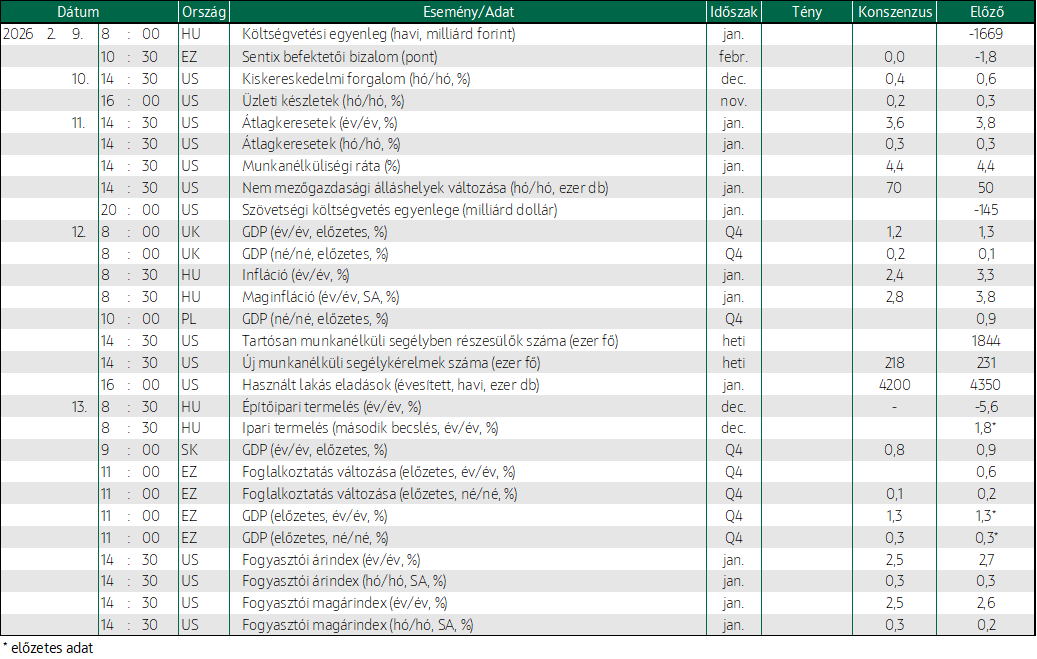Select the Költségvetési egyenleg row text

[378, 34]
